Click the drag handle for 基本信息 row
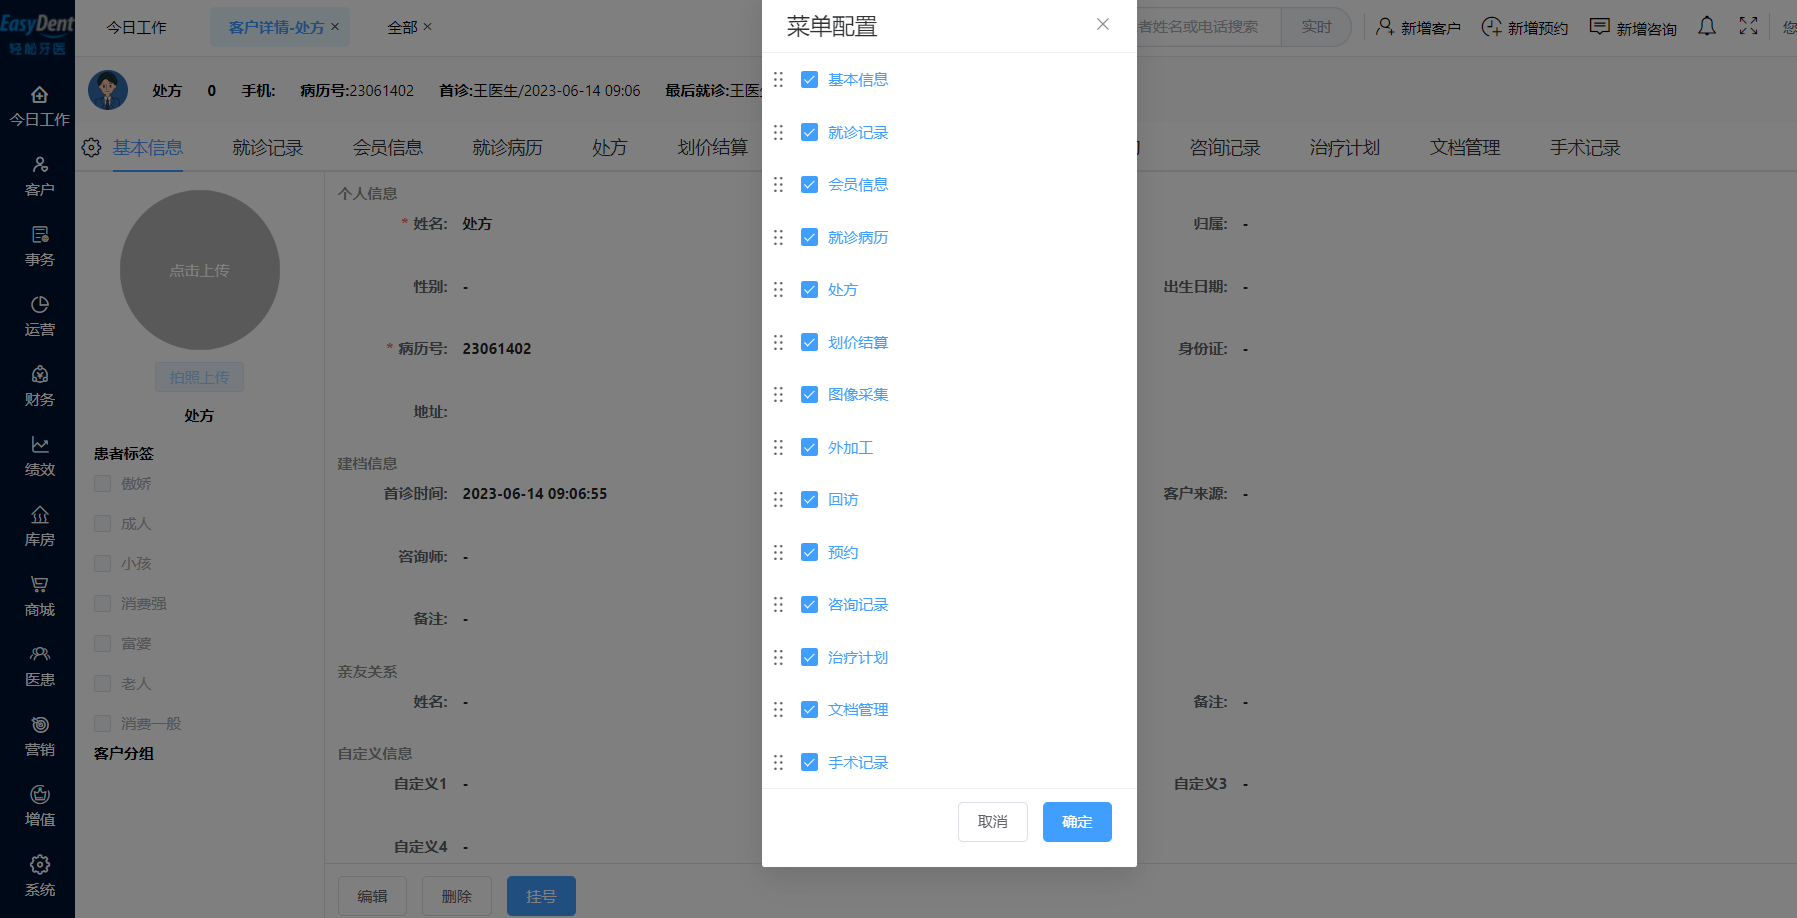This screenshot has width=1797, height=918. [x=778, y=79]
